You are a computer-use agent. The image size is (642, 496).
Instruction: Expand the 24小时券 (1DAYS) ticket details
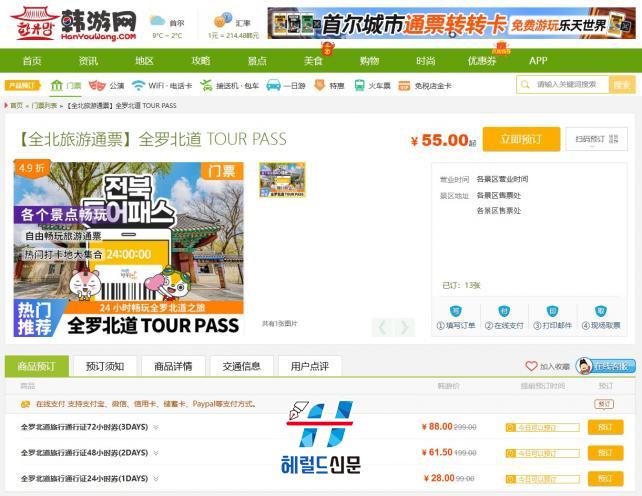[156, 479]
